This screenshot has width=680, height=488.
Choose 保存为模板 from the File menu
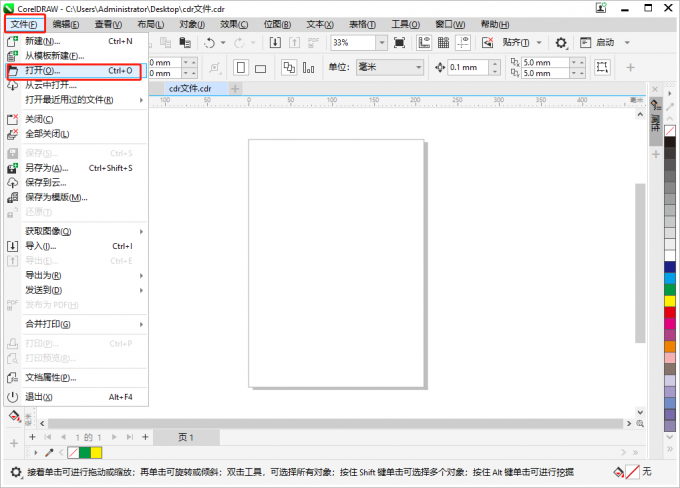pyautogui.click(x=76, y=197)
